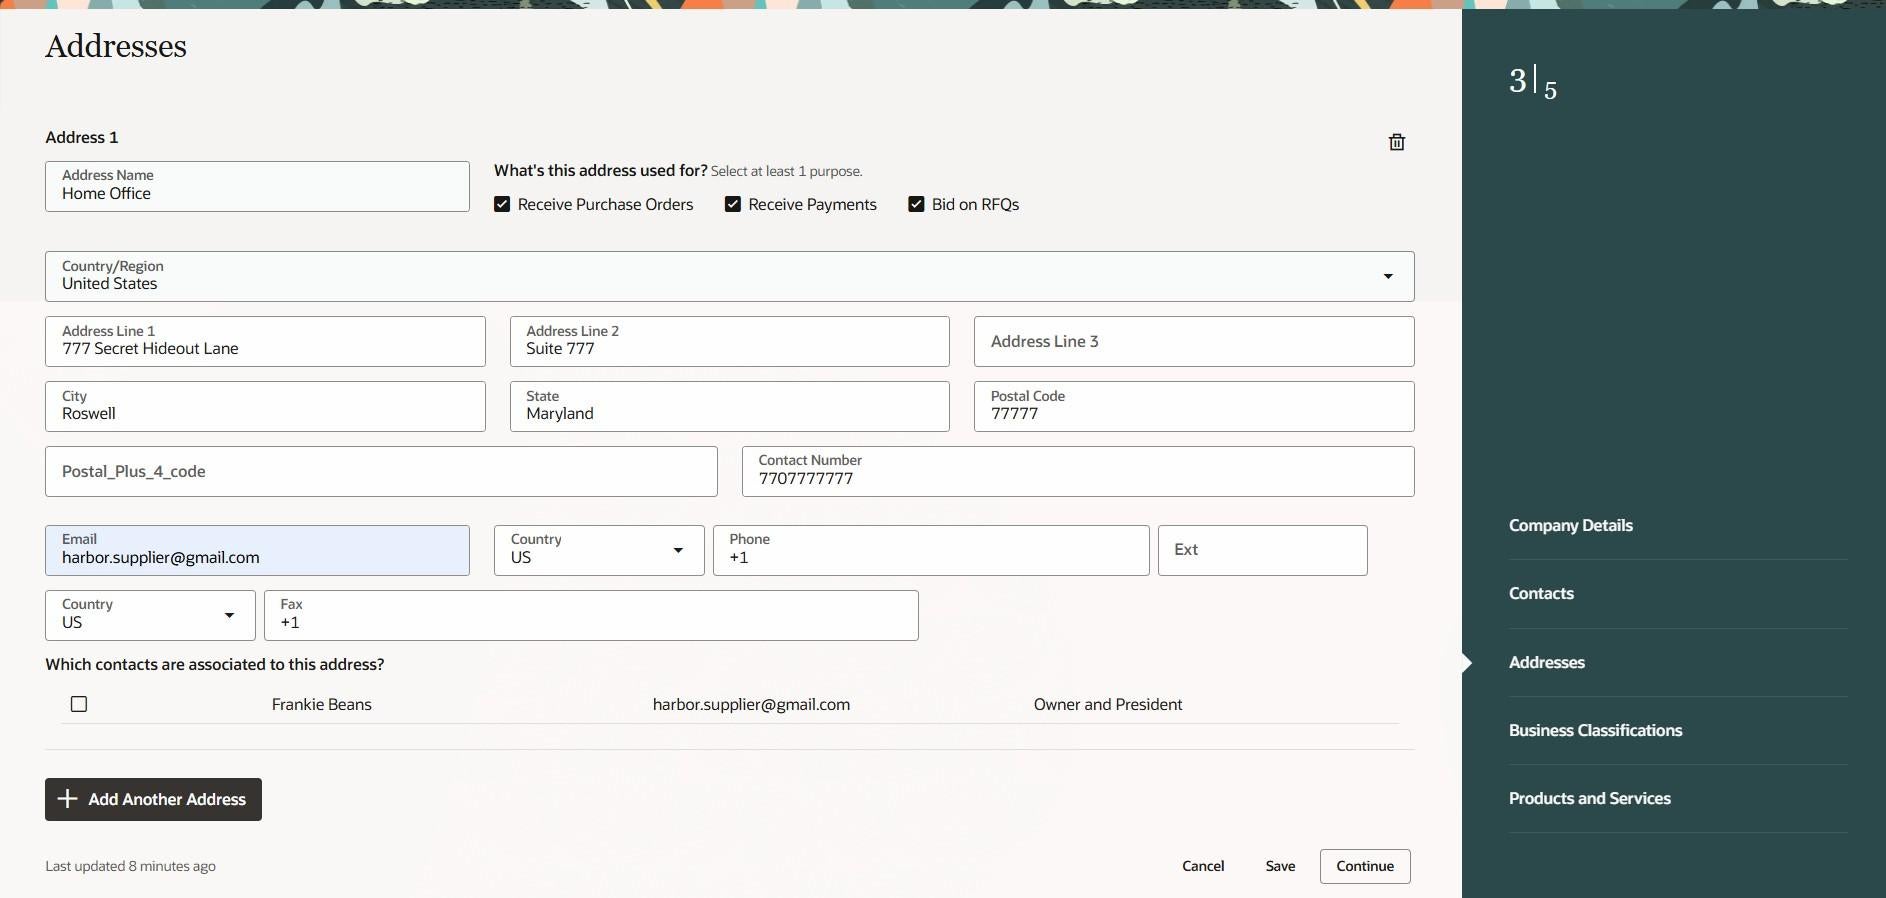Click the Save button
Image resolution: width=1886 pixels, height=898 pixels.
pos(1280,866)
